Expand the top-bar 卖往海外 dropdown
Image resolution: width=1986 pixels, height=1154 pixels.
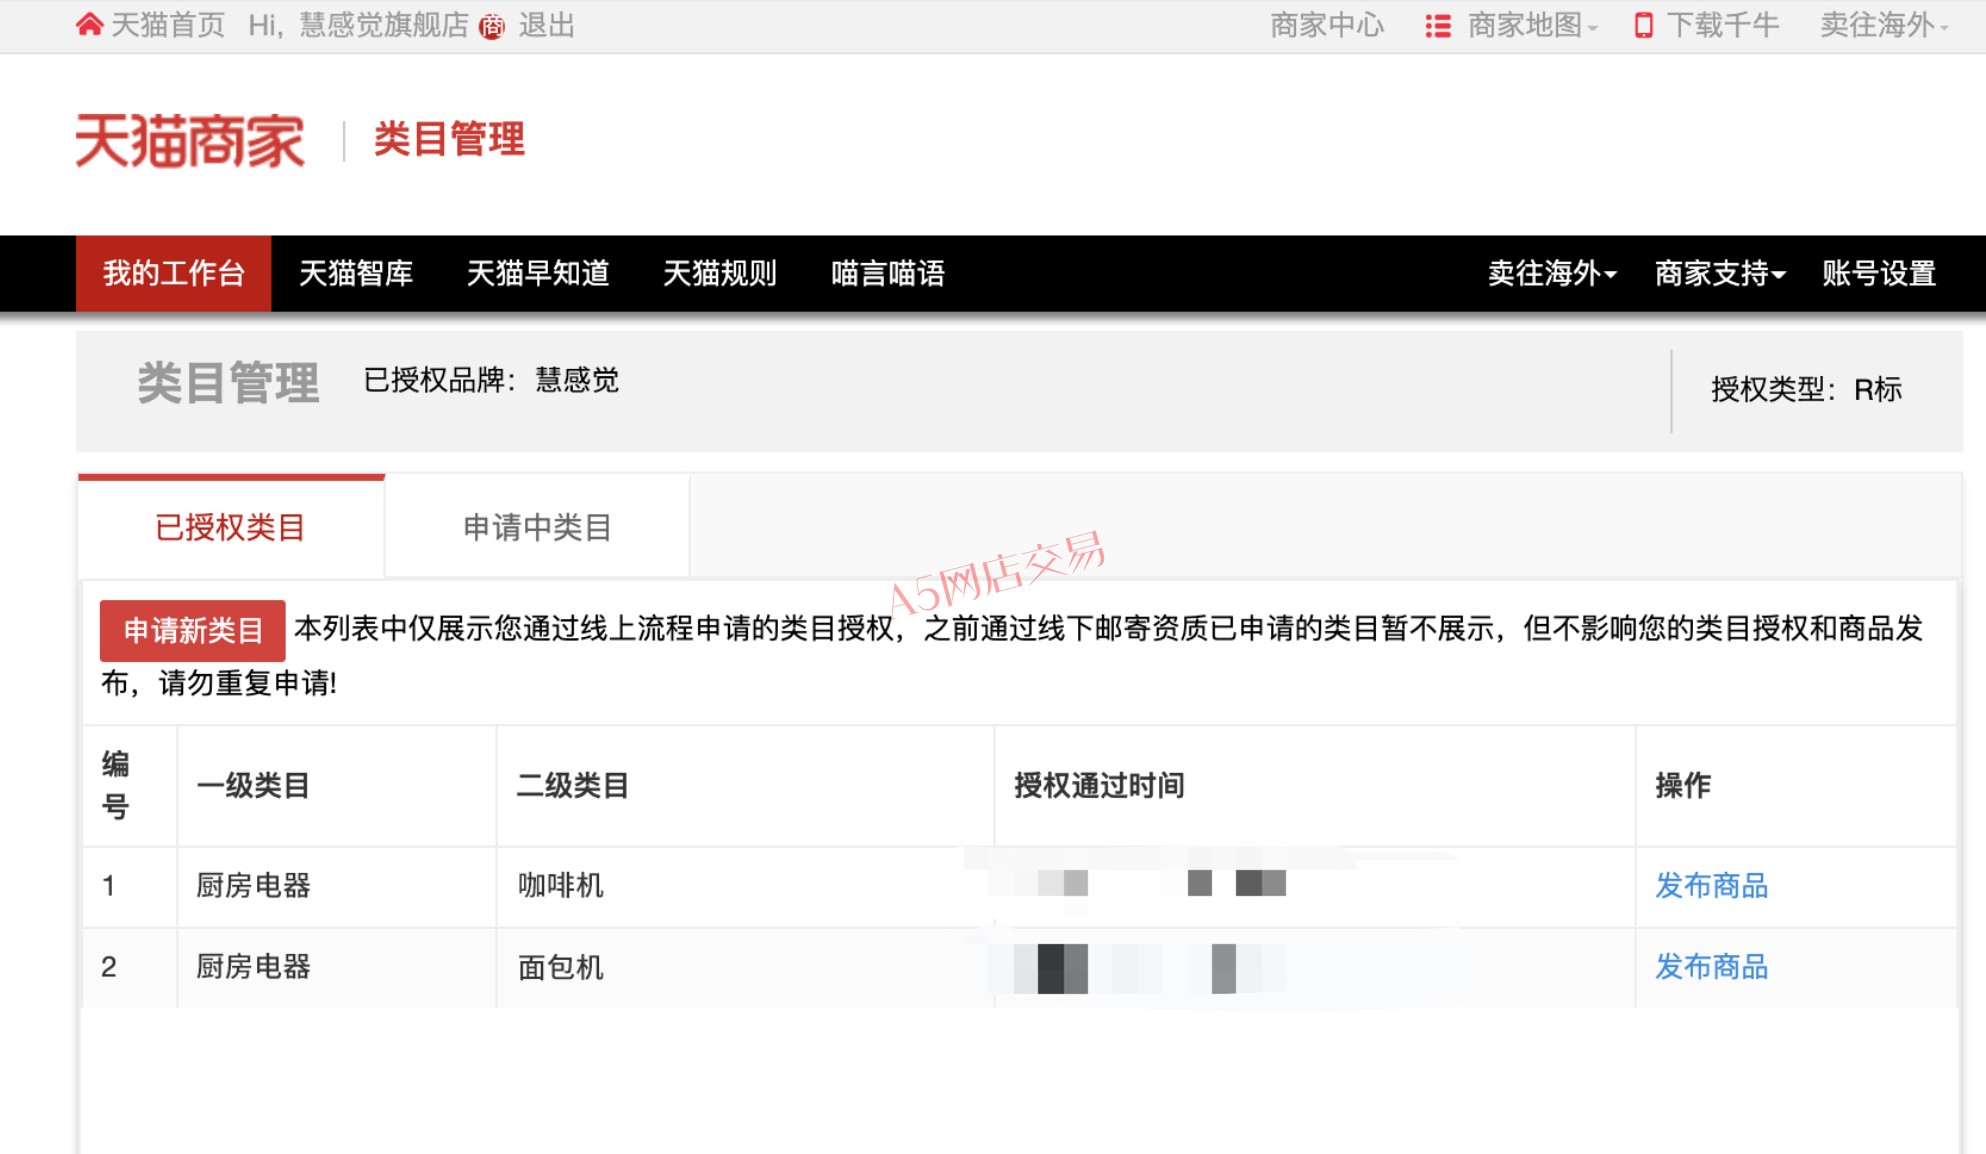point(1884,25)
